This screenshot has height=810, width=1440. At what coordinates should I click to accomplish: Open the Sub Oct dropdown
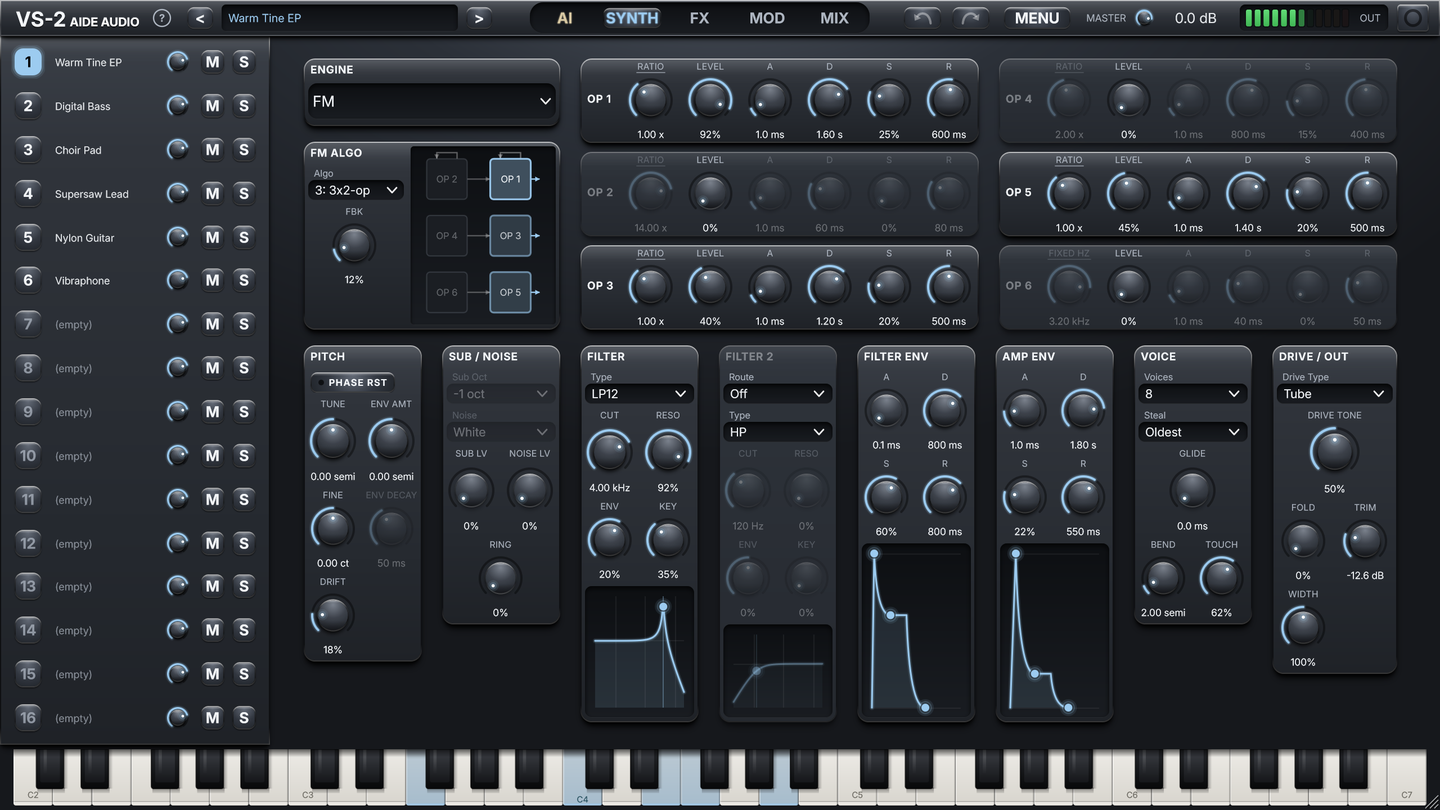coord(500,393)
